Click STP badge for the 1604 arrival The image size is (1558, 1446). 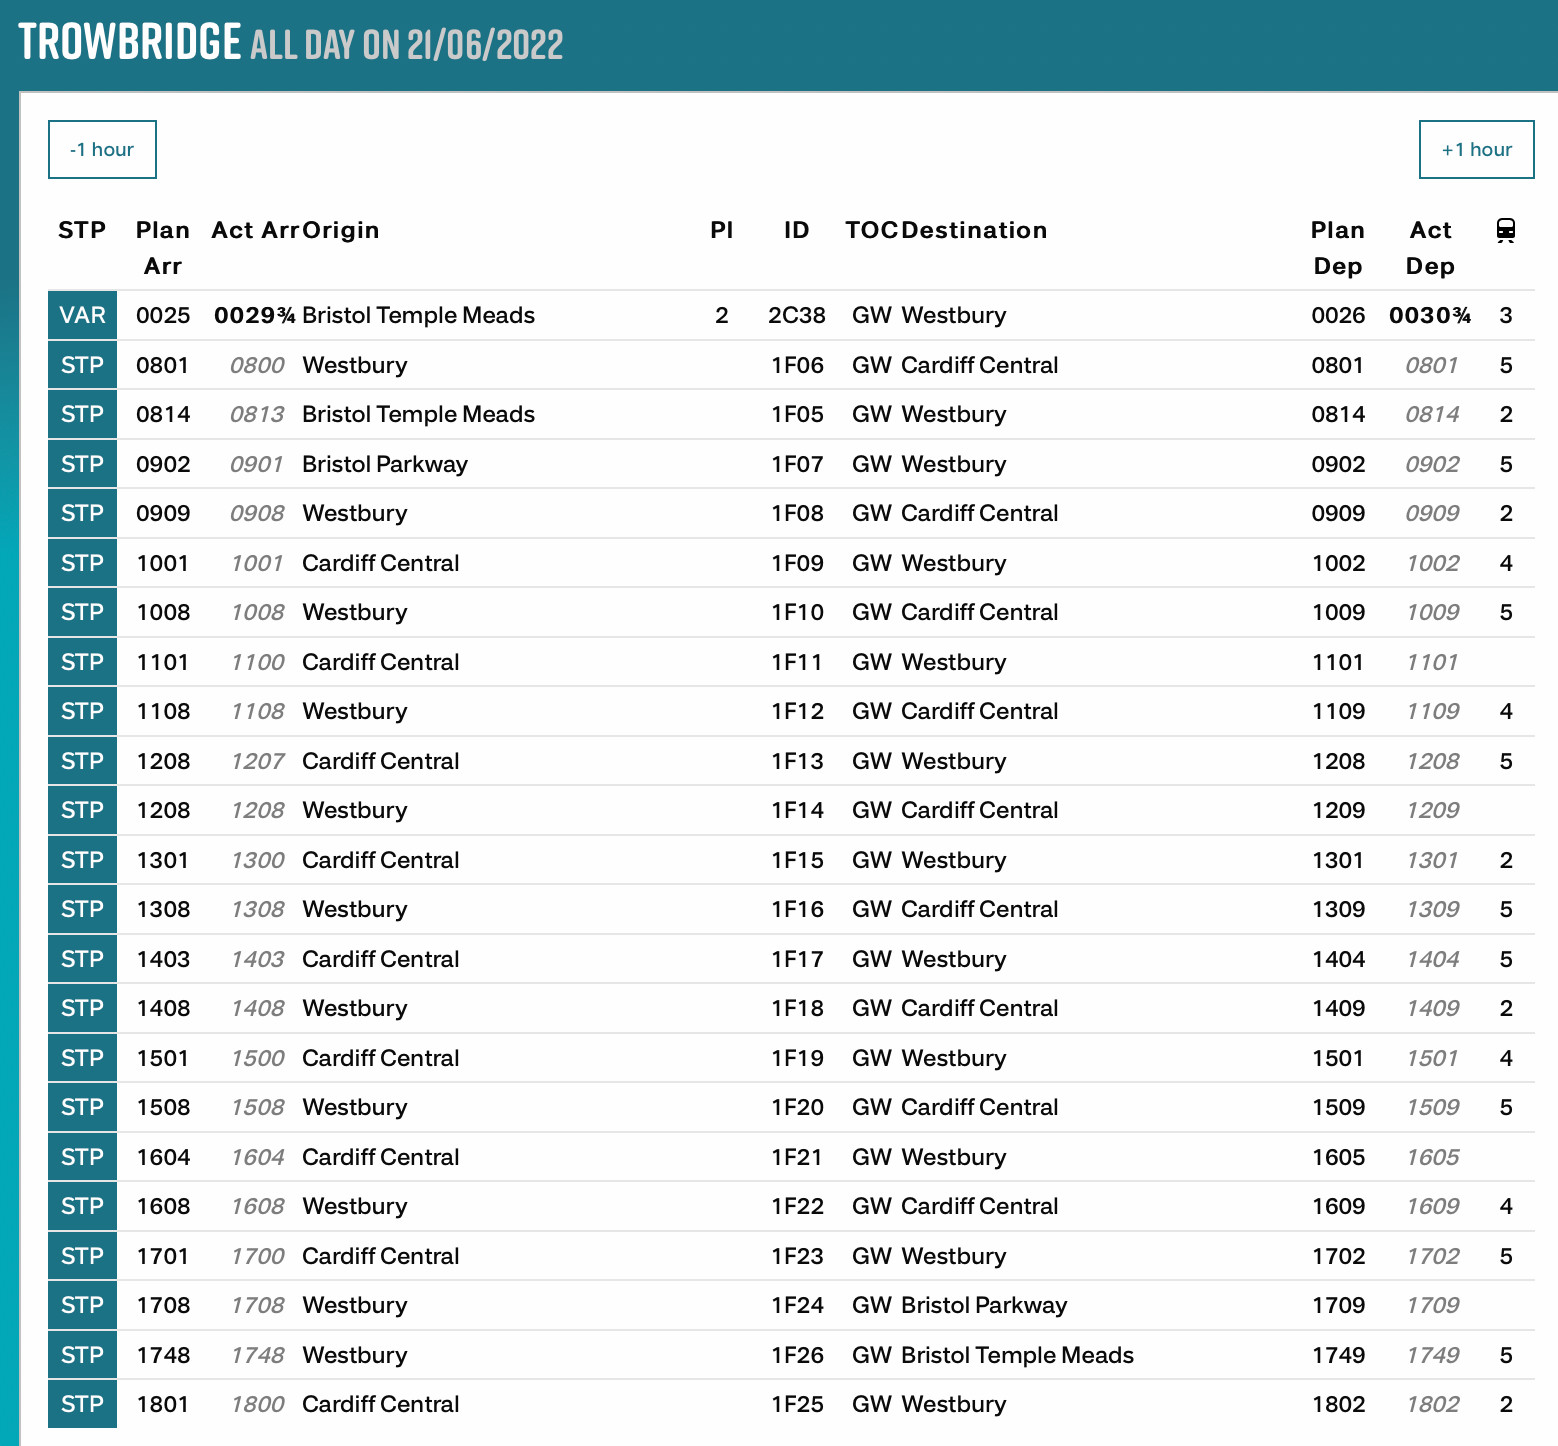tap(82, 1157)
